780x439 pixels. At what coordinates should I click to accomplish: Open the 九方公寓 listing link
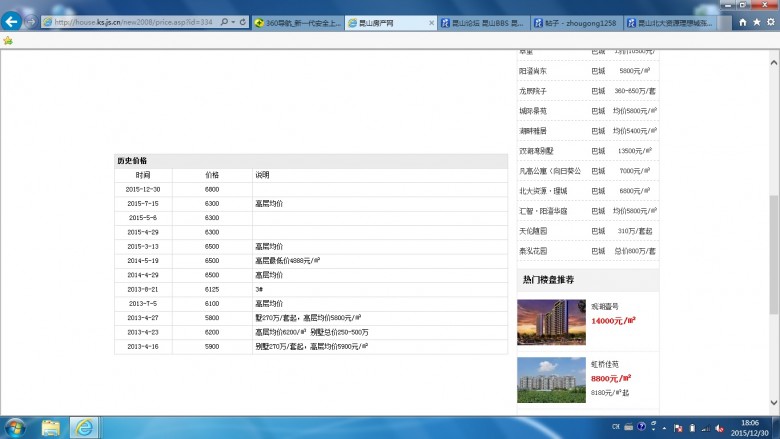(549, 170)
